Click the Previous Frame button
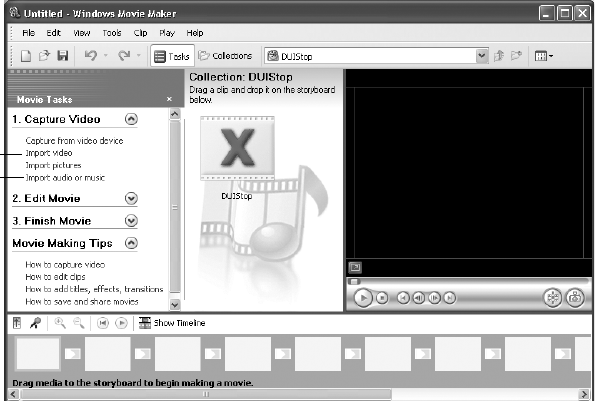 point(419,298)
